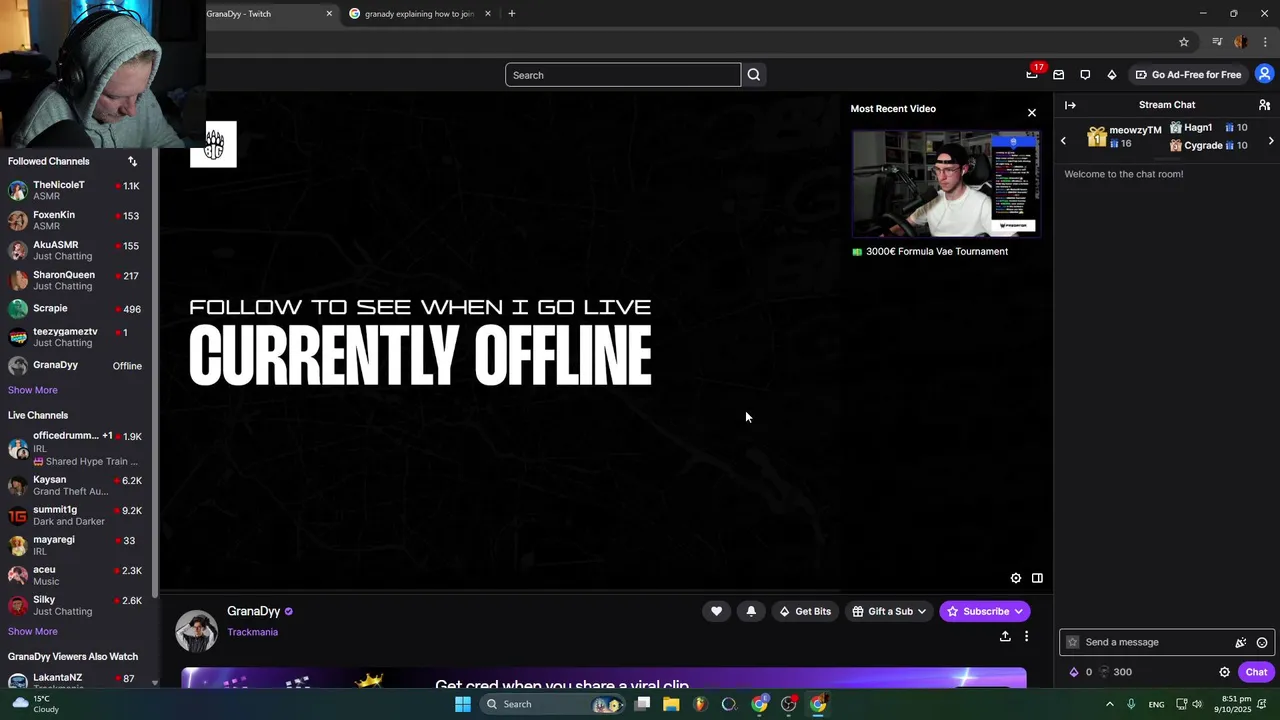Click the share channel icon
This screenshot has width=1280, height=720.
click(x=1005, y=636)
